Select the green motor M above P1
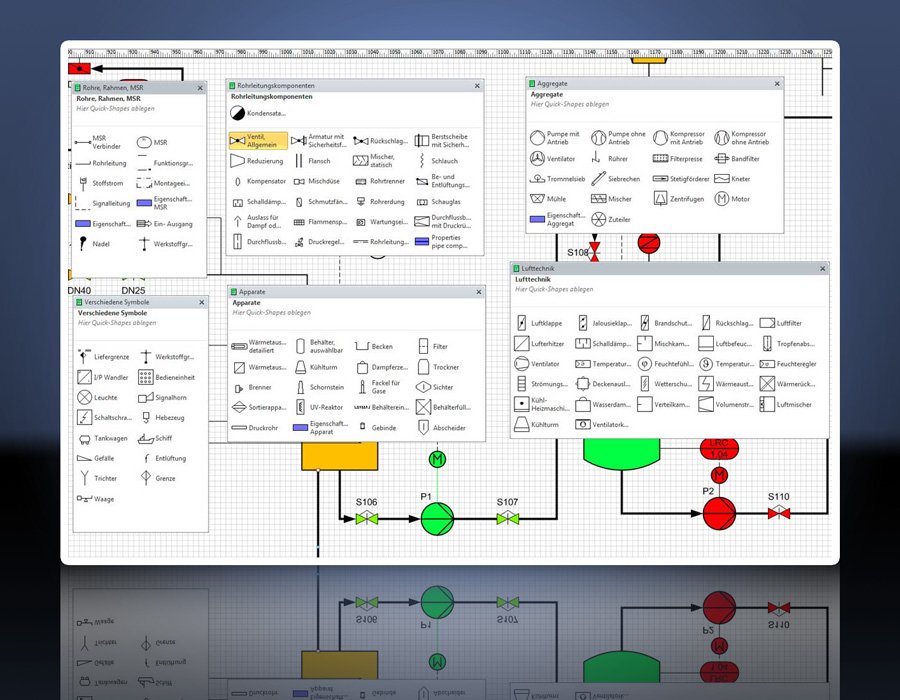Screen dimensions: 900x700 pos(437,459)
